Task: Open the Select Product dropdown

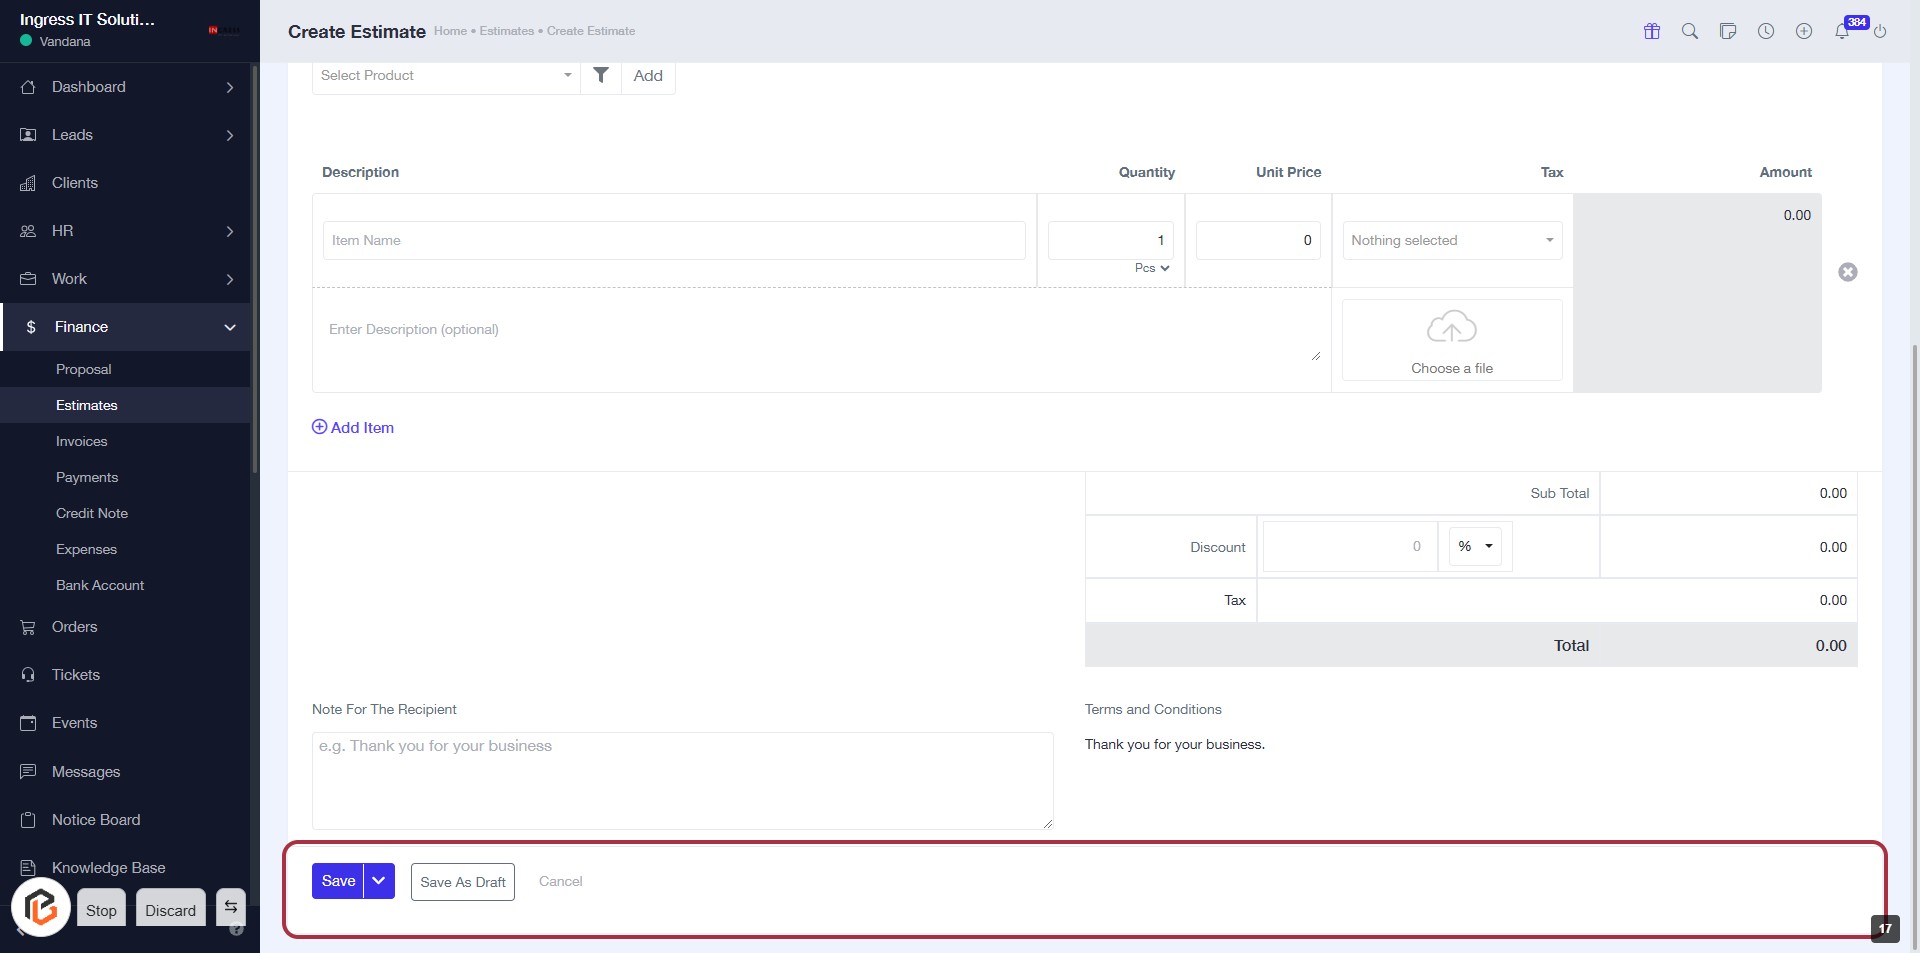Action: tap(445, 75)
